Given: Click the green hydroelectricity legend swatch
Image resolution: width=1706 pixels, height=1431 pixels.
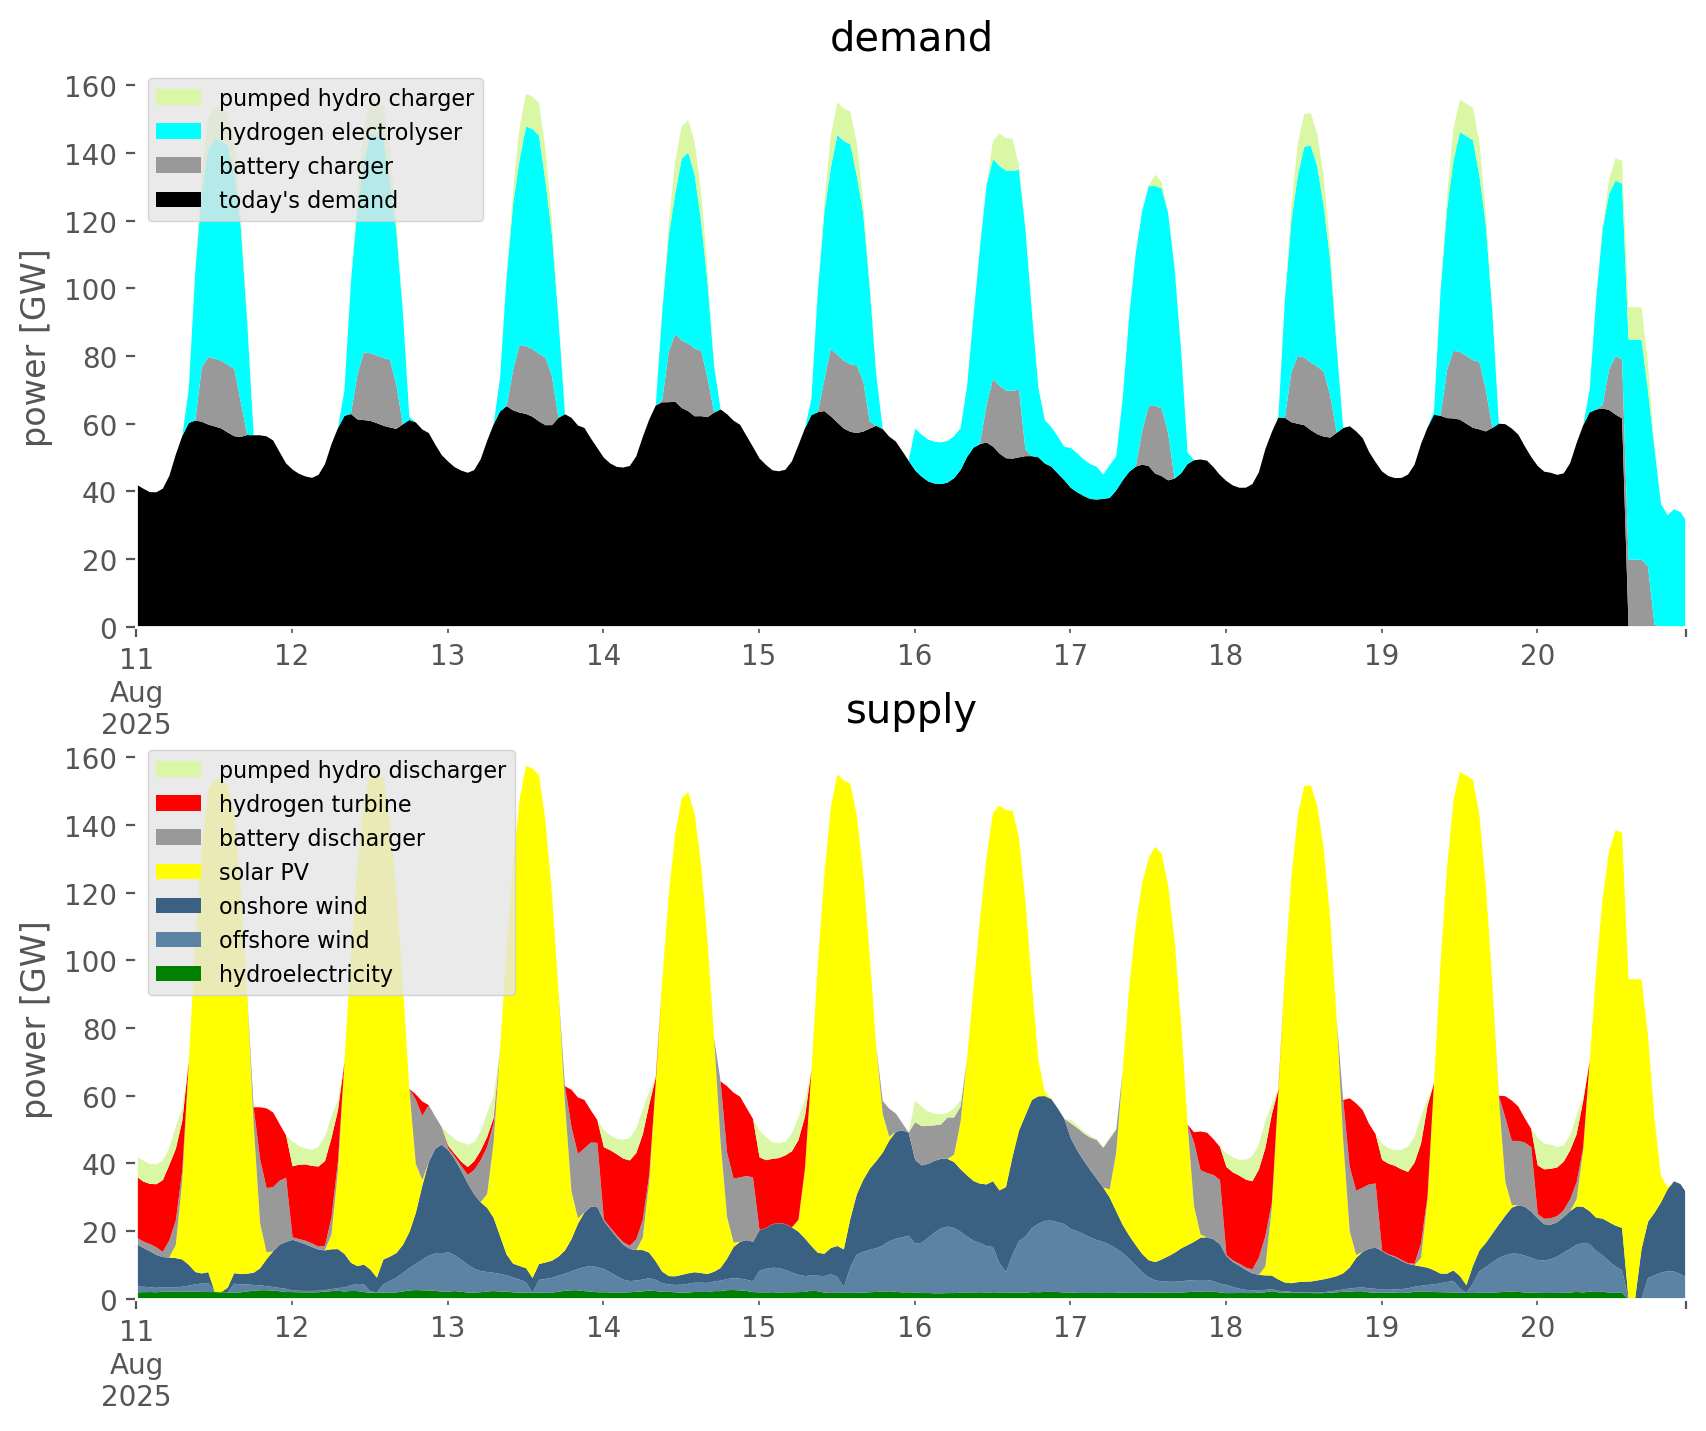Looking at the screenshot, I should pos(179,974).
